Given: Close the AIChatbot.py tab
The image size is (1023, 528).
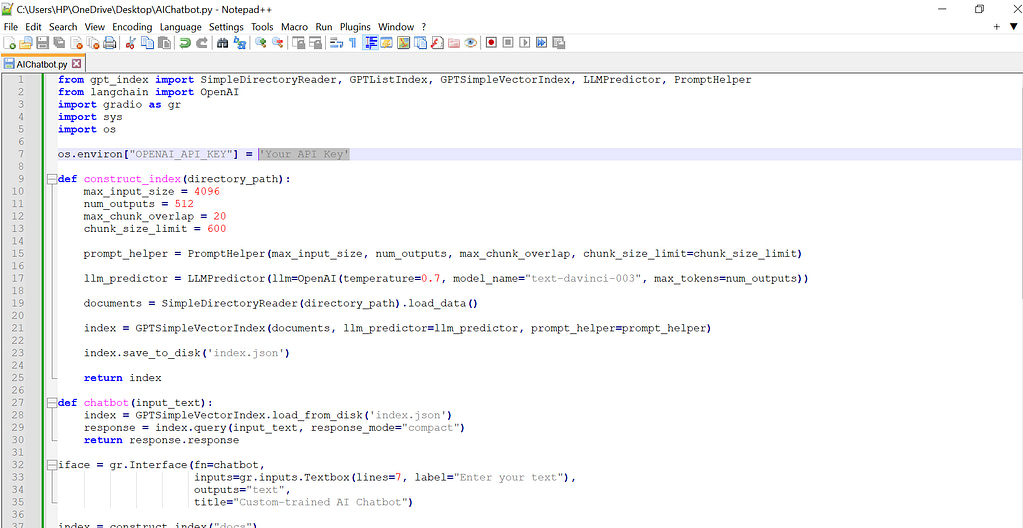Looking at the screenshot, I should (76, 64).
